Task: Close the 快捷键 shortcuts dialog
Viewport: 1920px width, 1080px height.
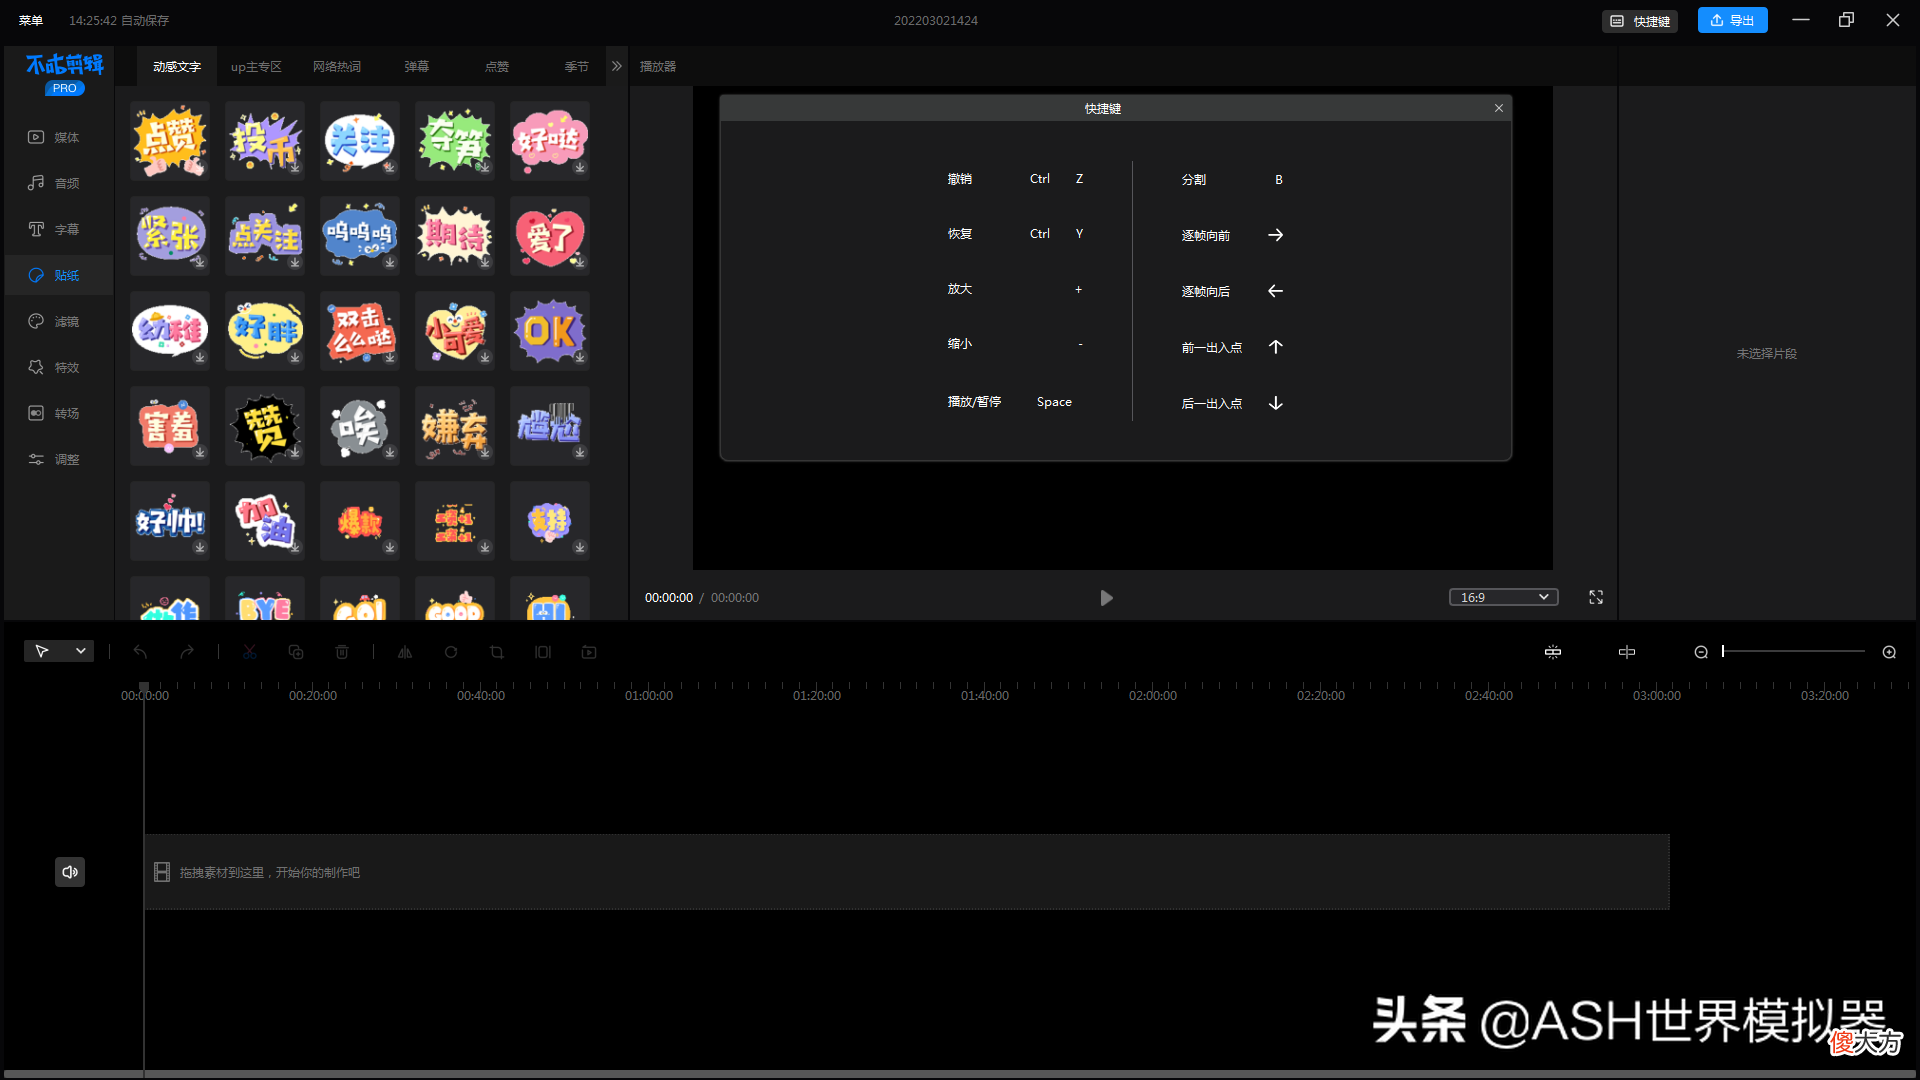Action: (1499, 108)
